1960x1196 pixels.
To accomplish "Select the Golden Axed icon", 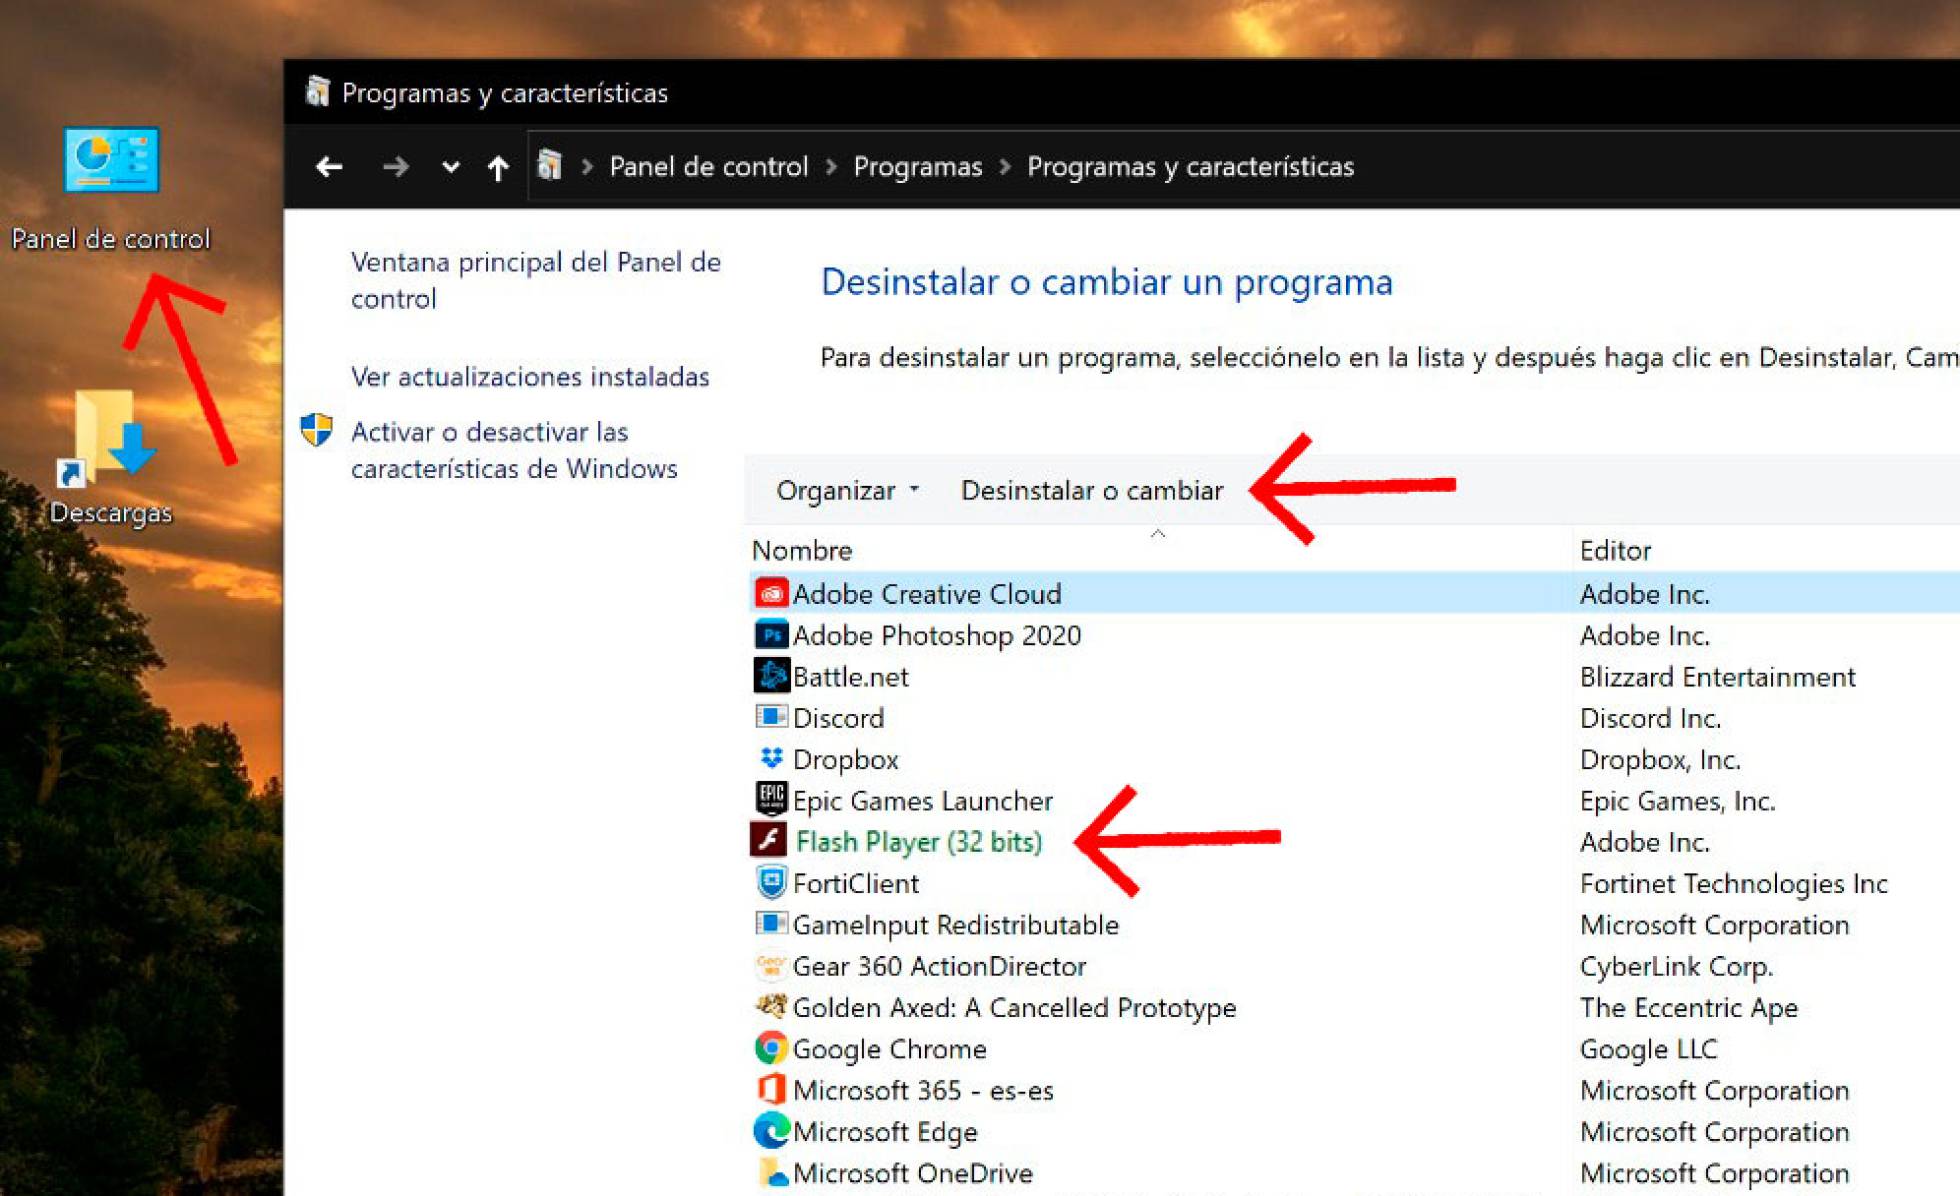I will 771,1006.
